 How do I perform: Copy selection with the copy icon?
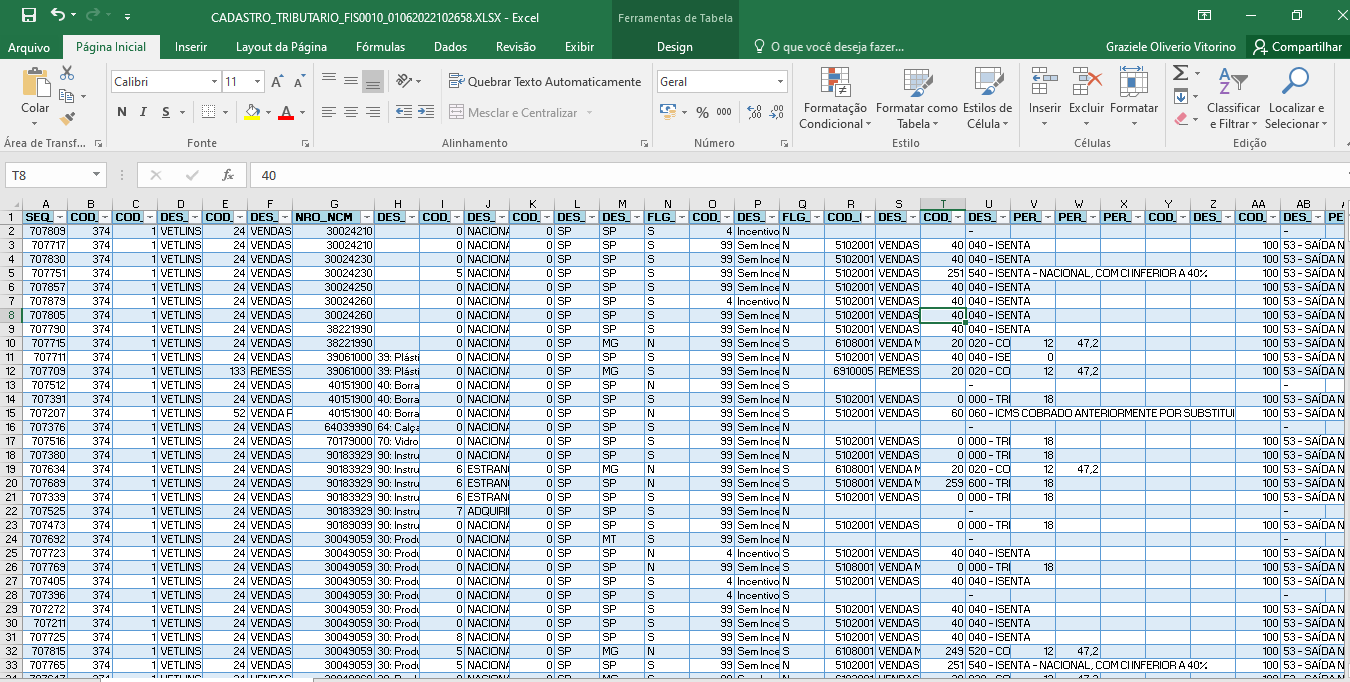(67, 96)
